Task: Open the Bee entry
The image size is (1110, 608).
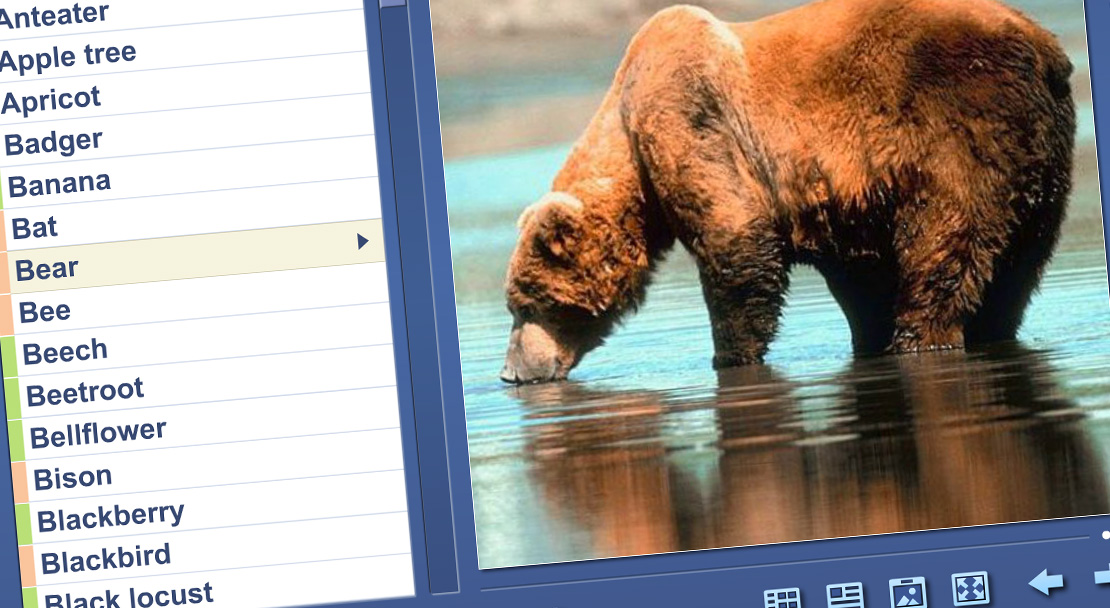Action: tap(45, 312)
